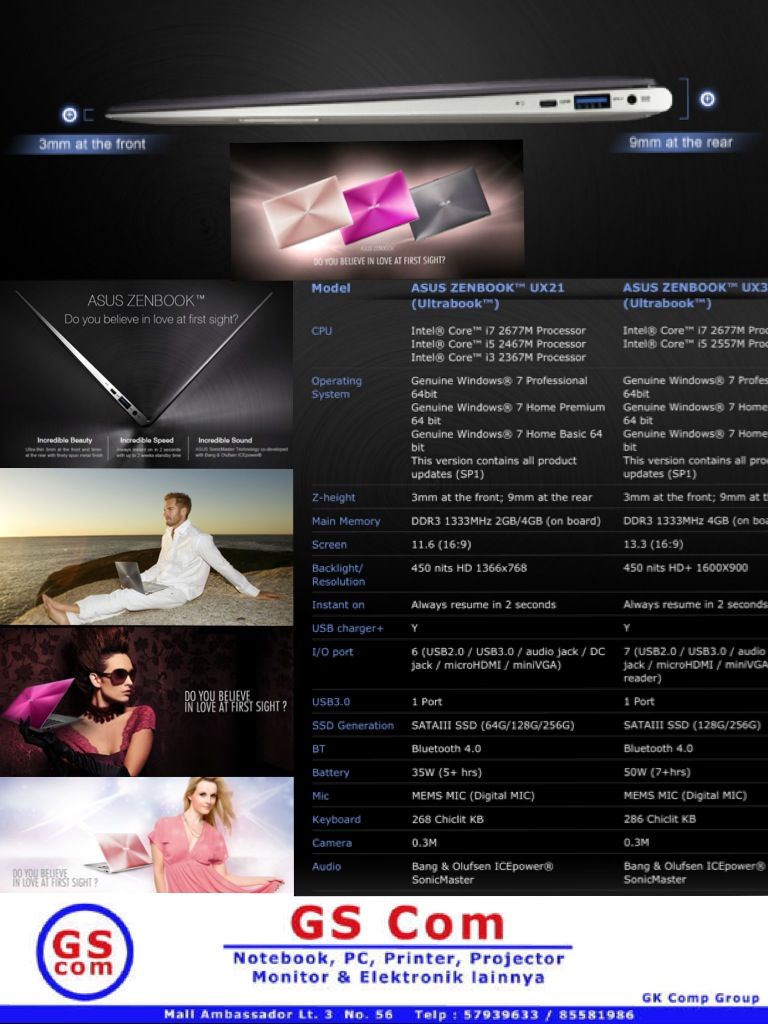Click the "Battery" row label

[330, 773]
